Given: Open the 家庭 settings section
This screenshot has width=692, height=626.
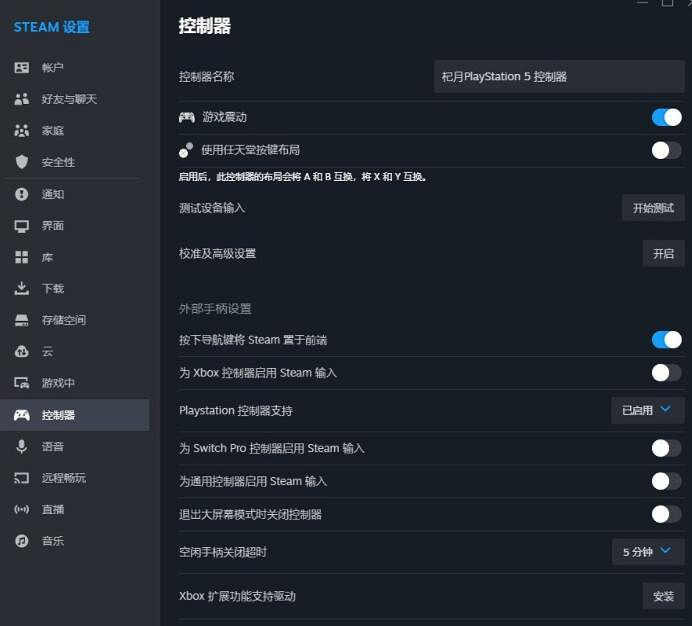Looking at the screenshot, I should (x=53, y=131).
